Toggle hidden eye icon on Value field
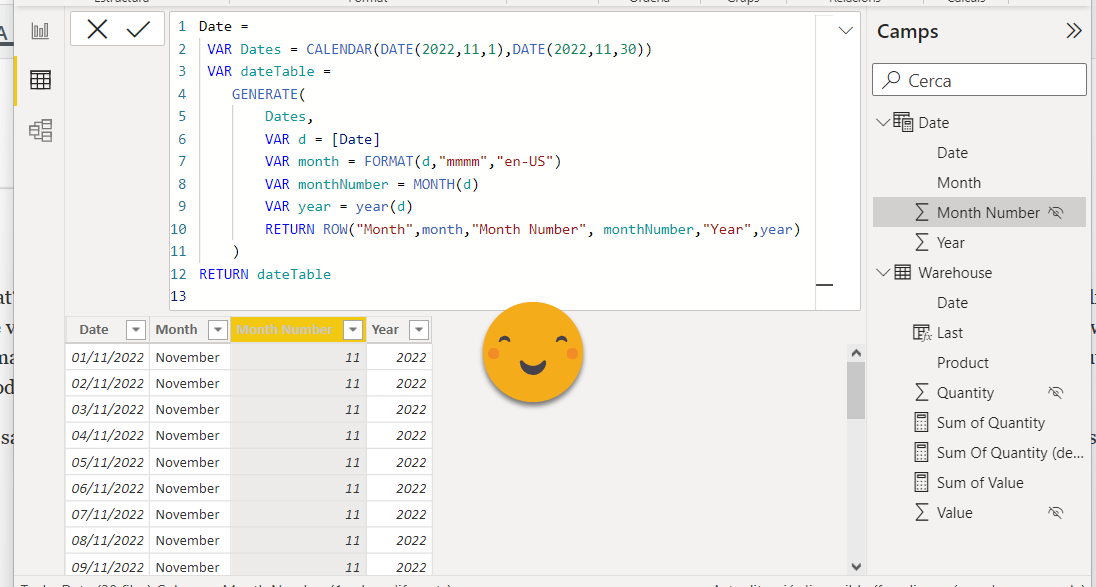The width and height of the screenshot is (1096, 587). pos(1056,513)
